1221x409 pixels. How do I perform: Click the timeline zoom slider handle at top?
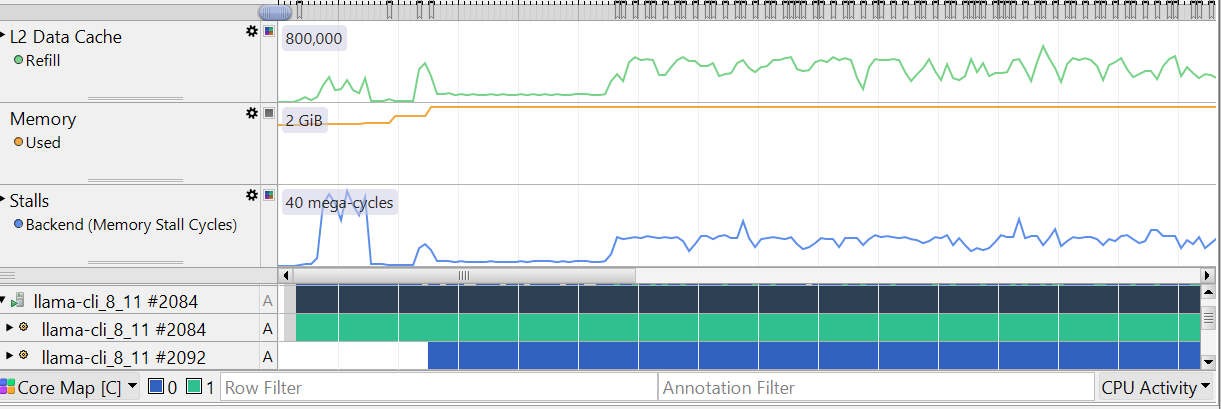pos(275,13)
